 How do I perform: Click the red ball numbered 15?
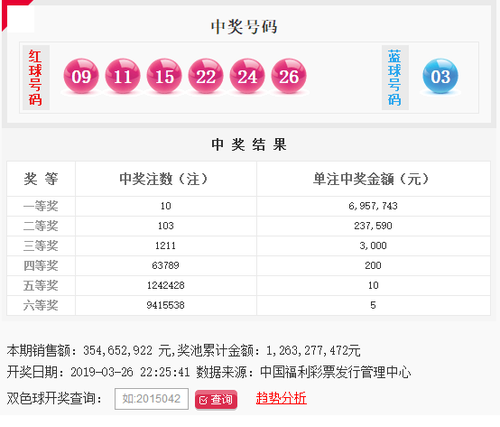tap(164, 76)
